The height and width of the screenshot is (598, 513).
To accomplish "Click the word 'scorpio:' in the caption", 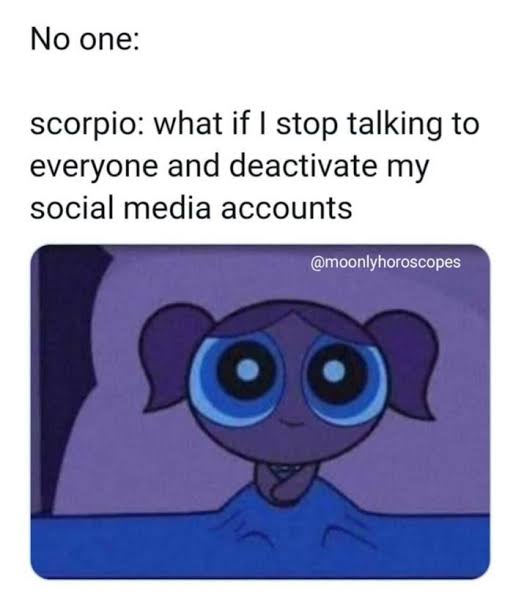I will tap(88, 125).
